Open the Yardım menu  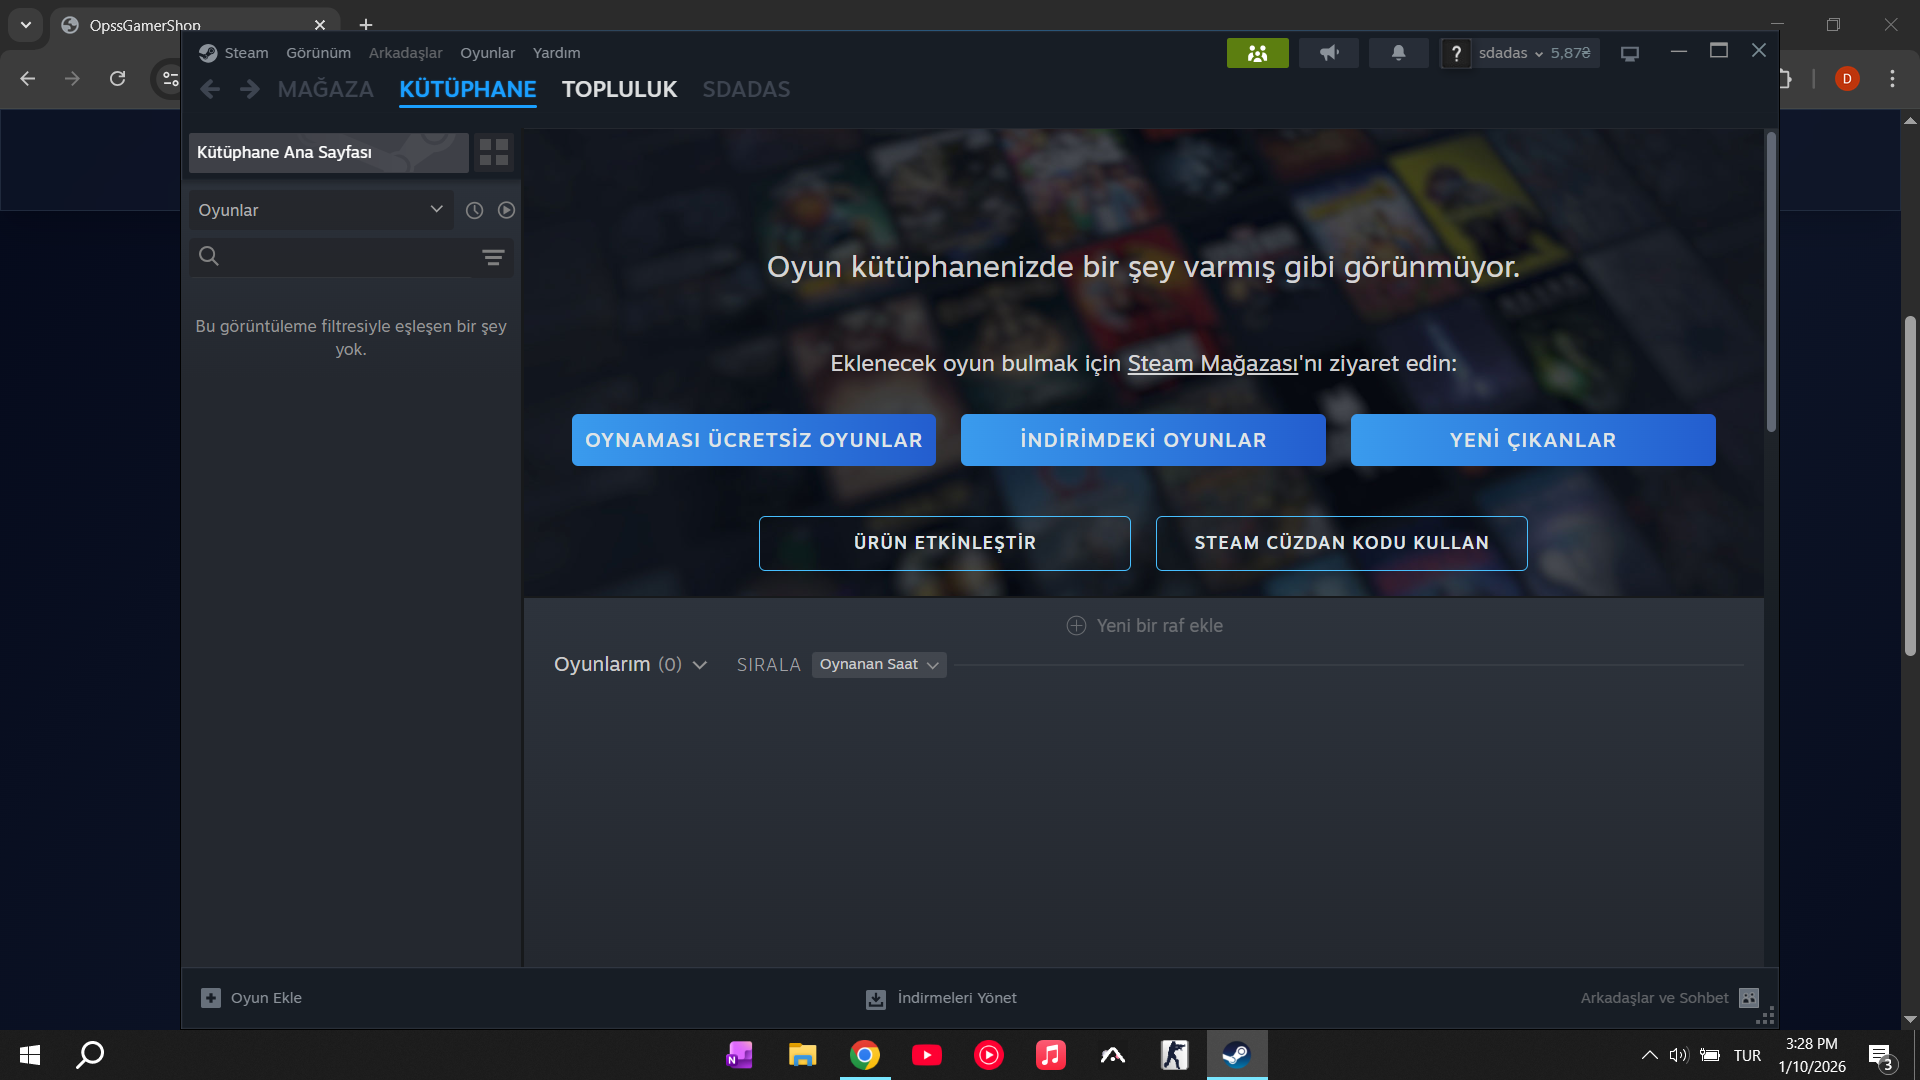point(556,53)
